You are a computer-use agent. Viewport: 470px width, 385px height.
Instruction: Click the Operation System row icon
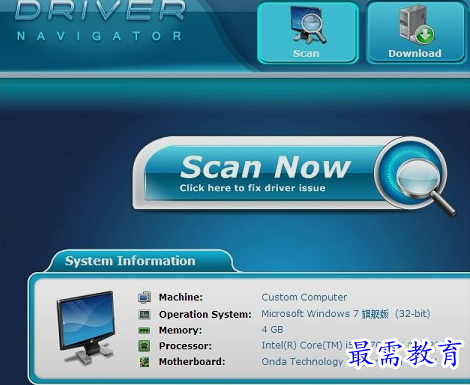[144, 314]
